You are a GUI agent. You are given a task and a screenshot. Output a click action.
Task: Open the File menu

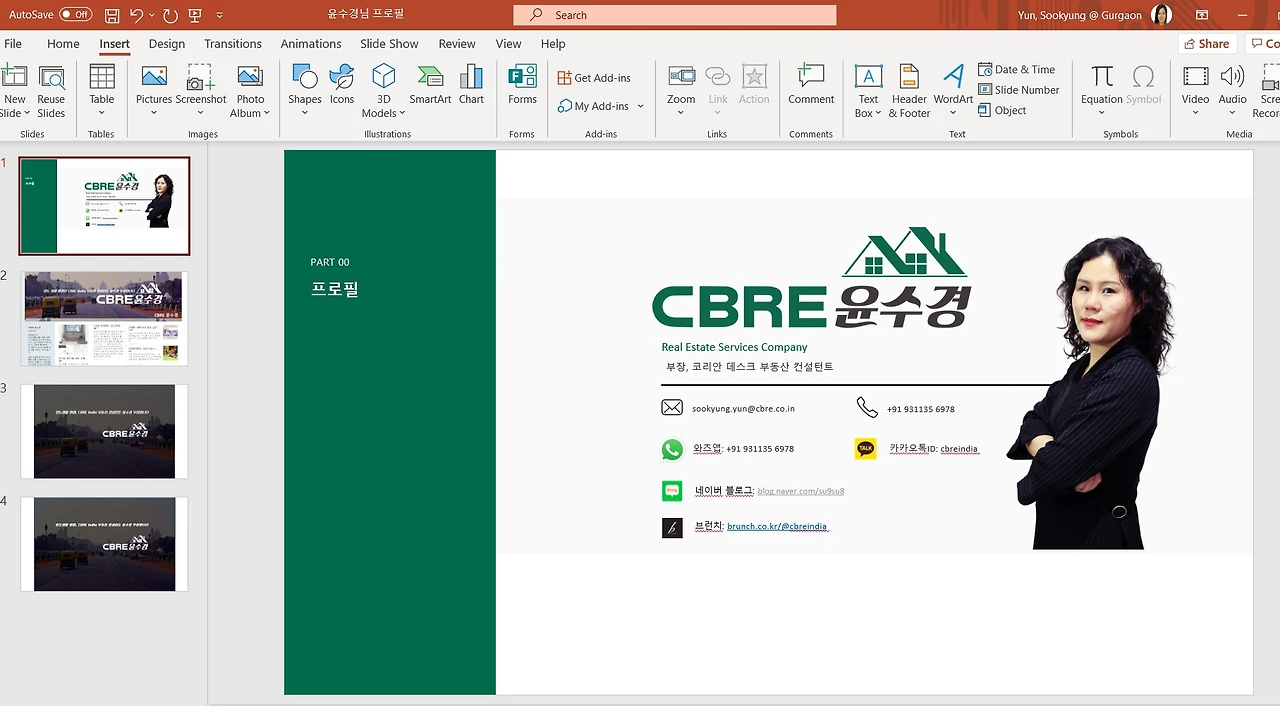pos(13,44)
